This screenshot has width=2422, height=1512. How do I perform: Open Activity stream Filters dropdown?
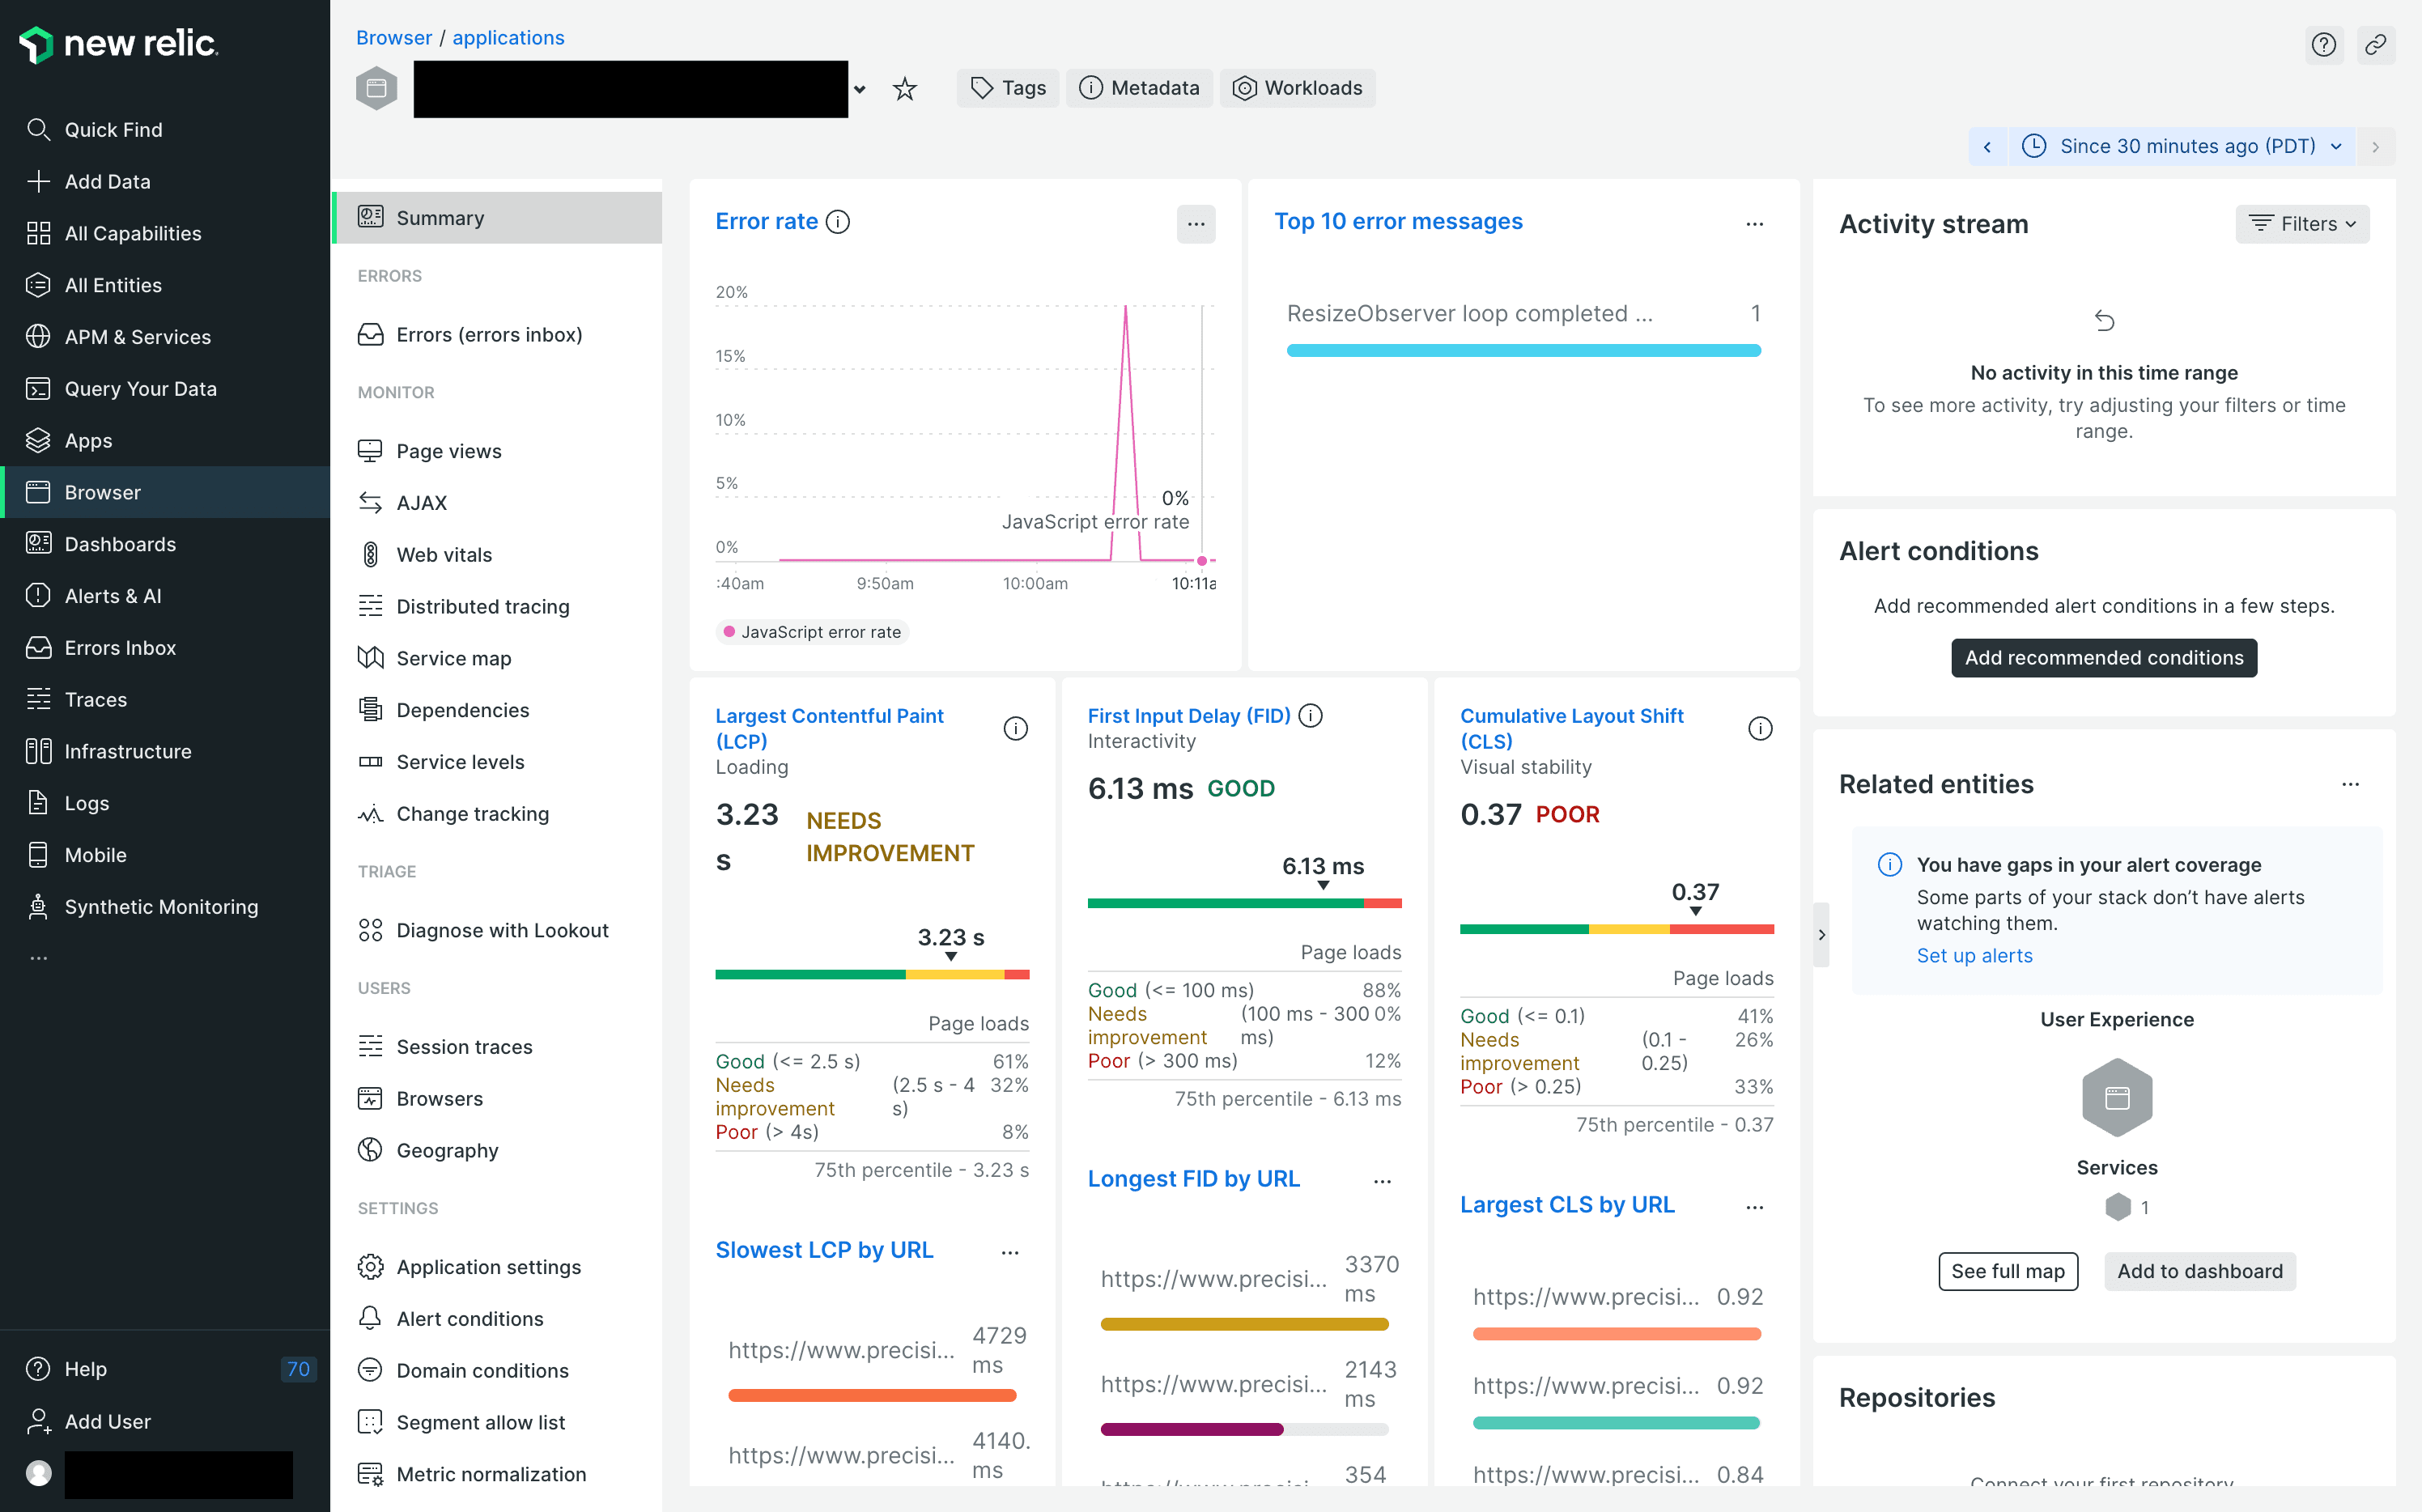[x=2302, y=224]
